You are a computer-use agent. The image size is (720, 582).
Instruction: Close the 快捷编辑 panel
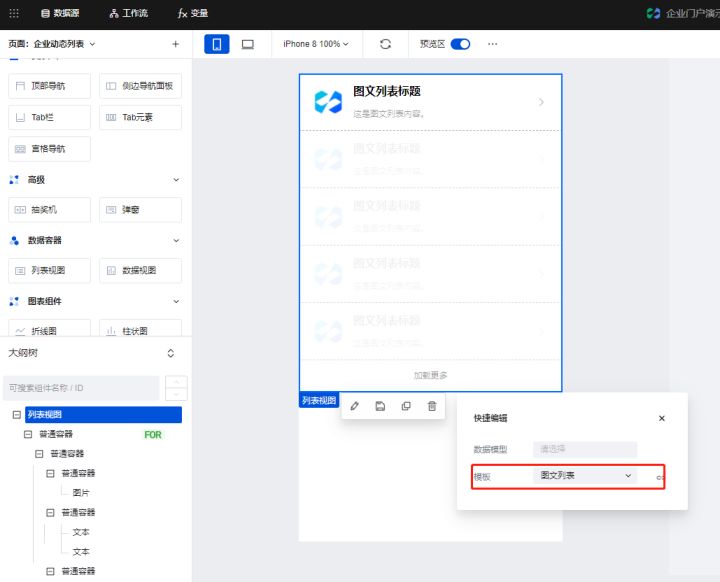[x=662, y=418]
